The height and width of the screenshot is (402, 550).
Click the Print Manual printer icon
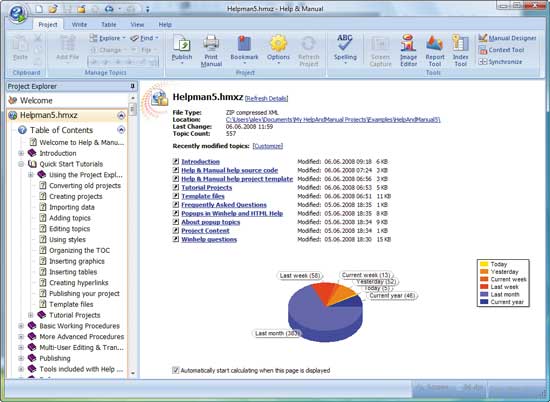[211, 44]
